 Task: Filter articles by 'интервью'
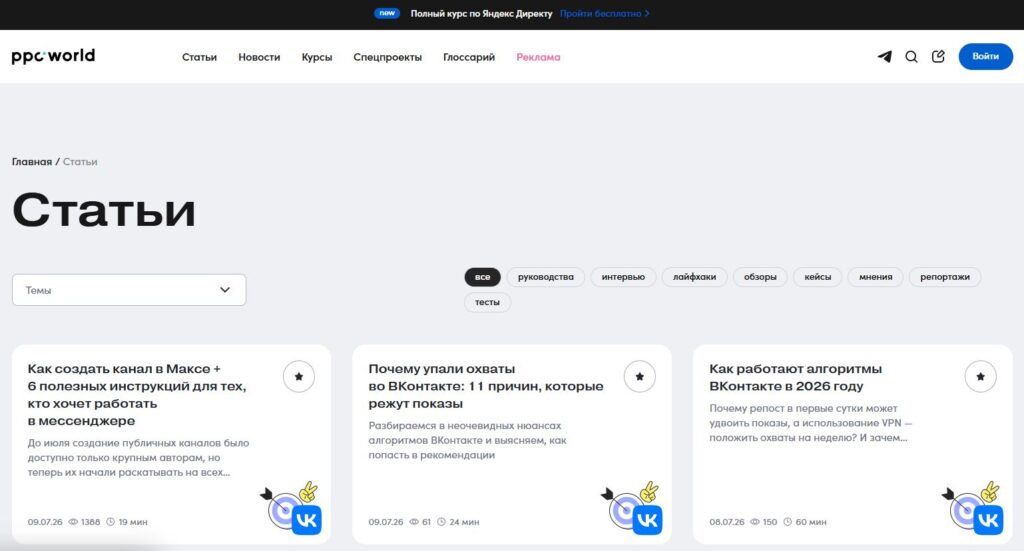623,277
